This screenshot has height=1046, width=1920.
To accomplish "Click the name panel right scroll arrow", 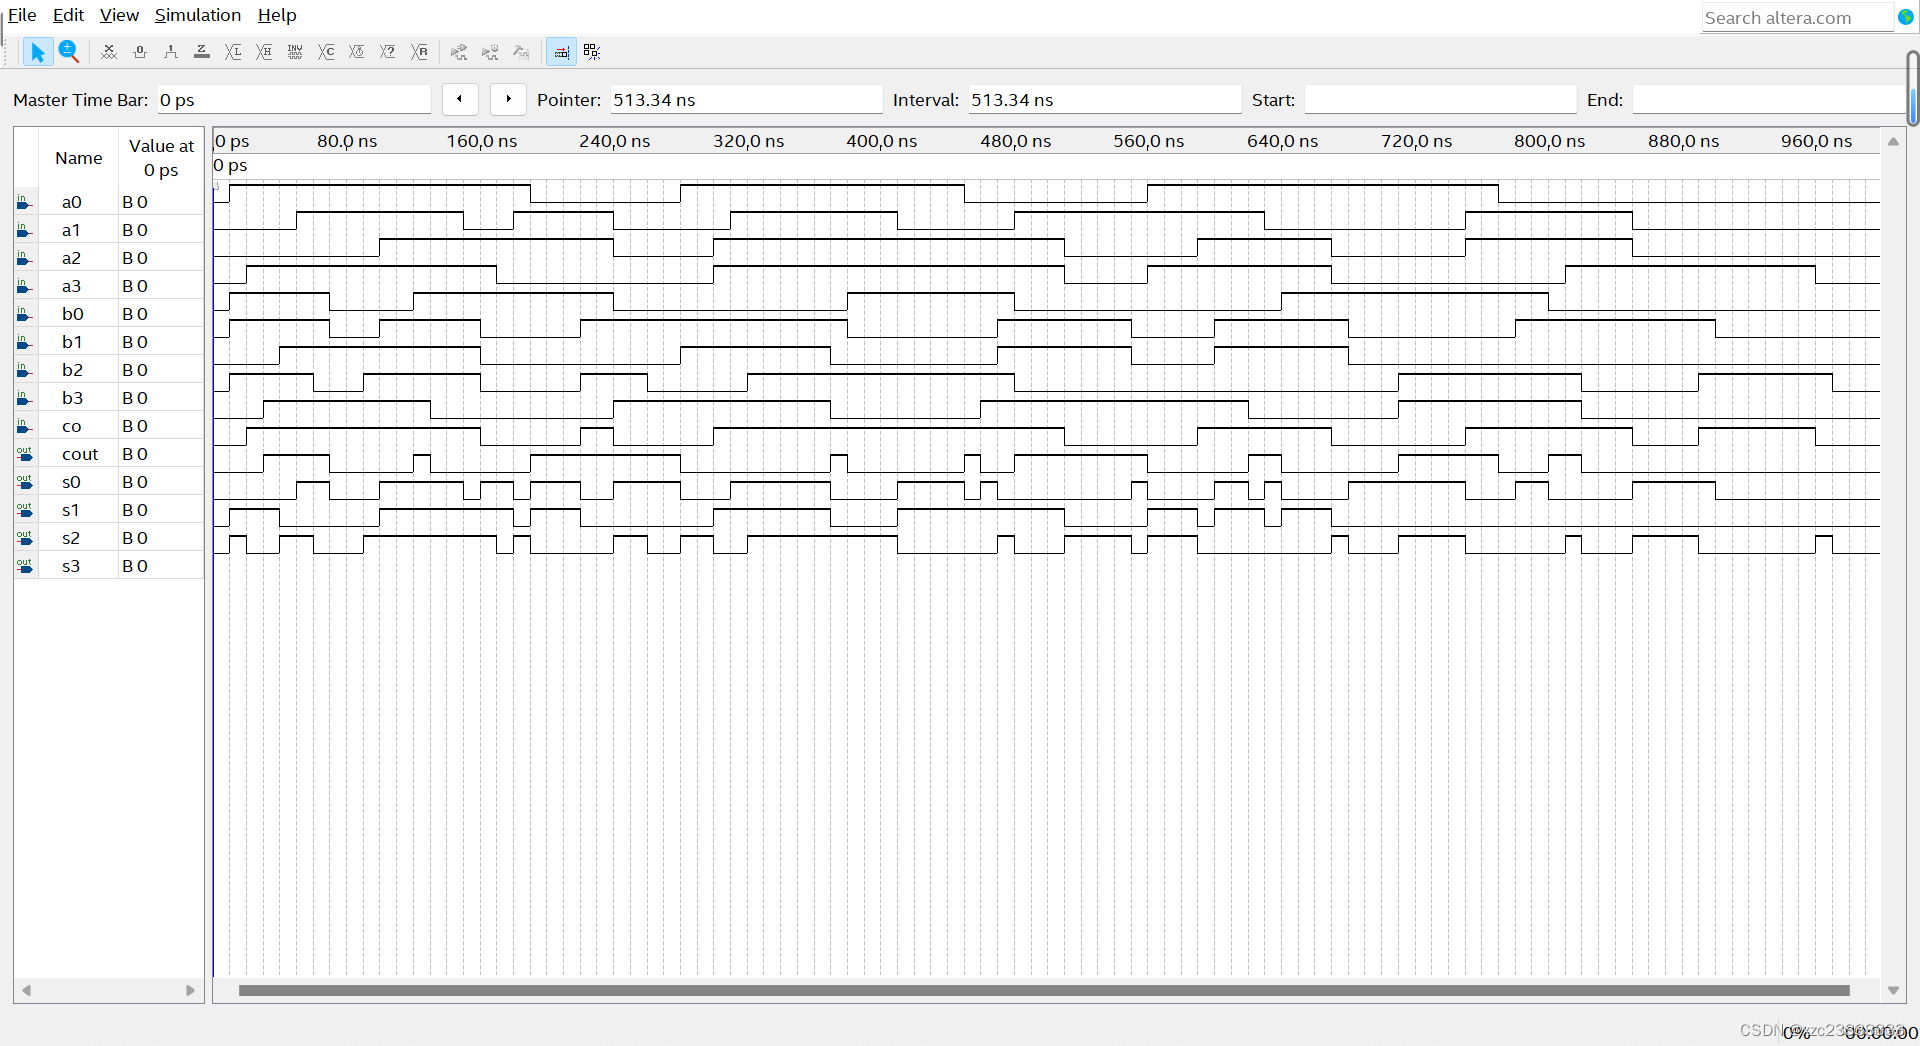I will coord(191,991).
